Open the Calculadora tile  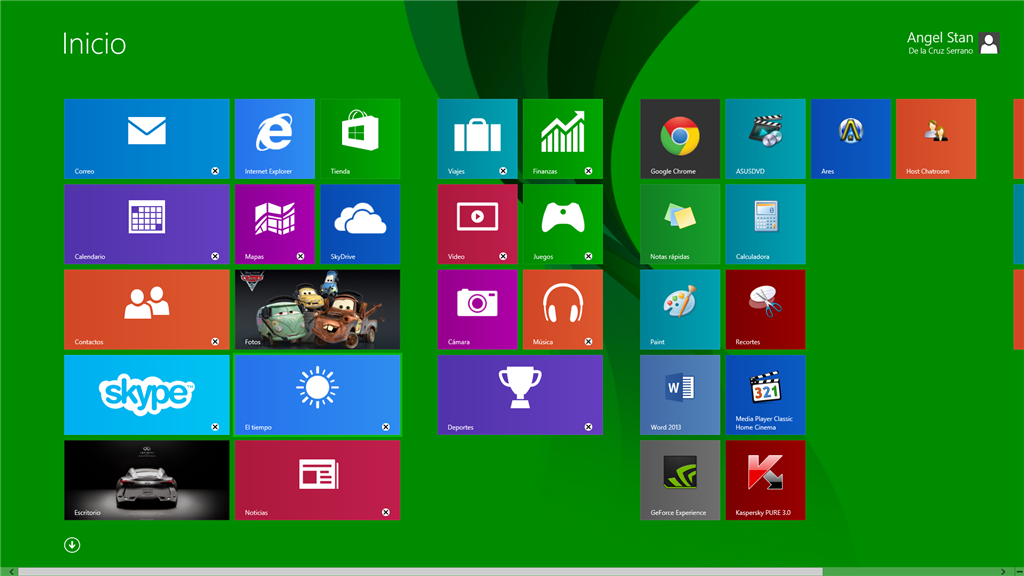[x=765, y=224]
